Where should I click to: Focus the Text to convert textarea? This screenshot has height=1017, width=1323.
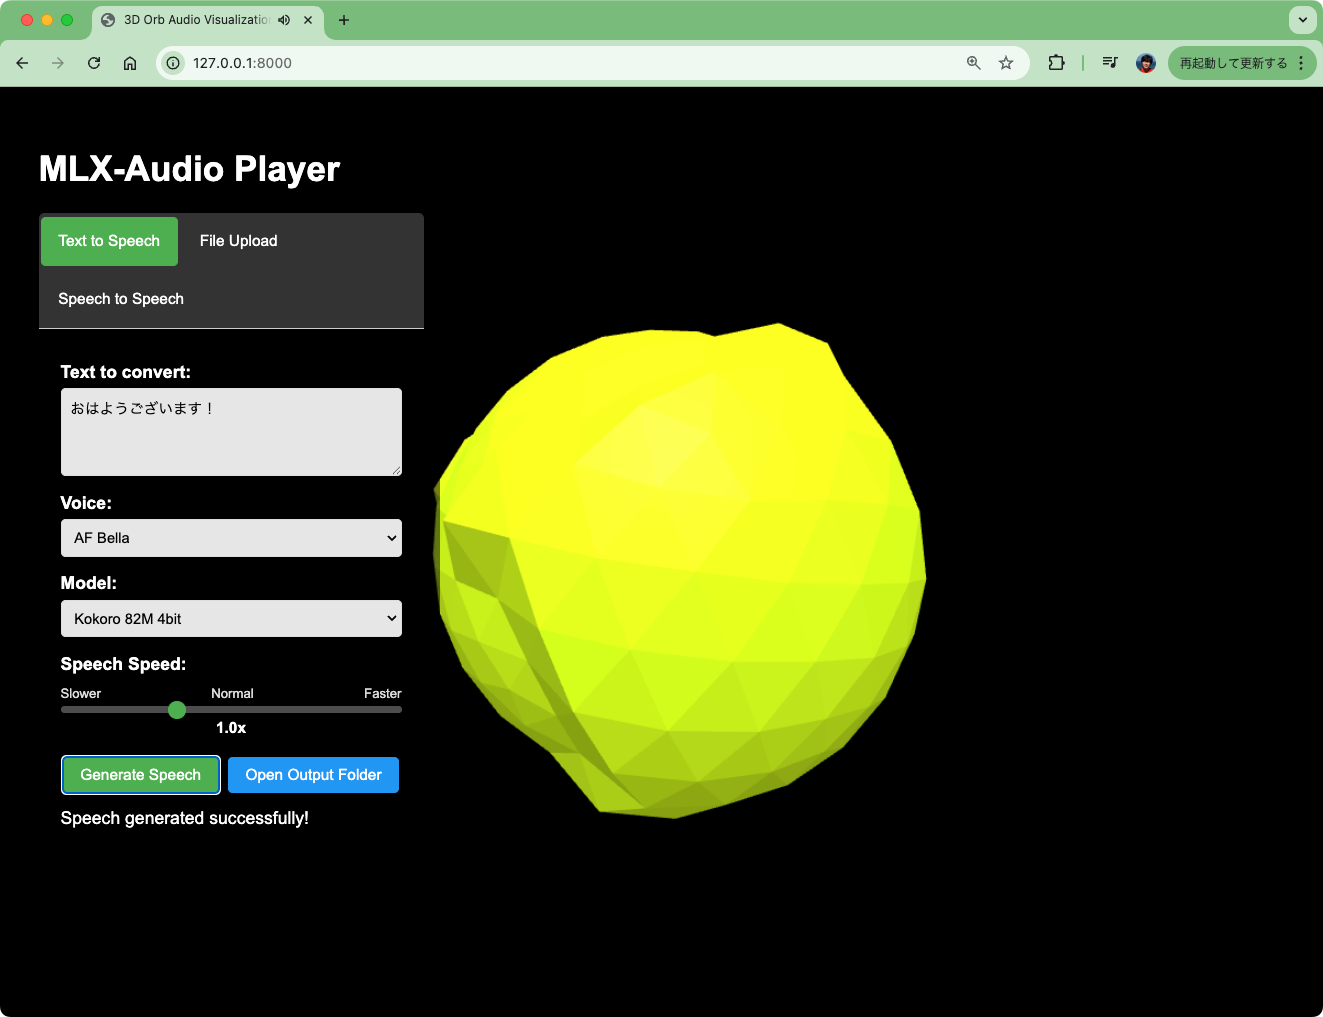point(231,432)
